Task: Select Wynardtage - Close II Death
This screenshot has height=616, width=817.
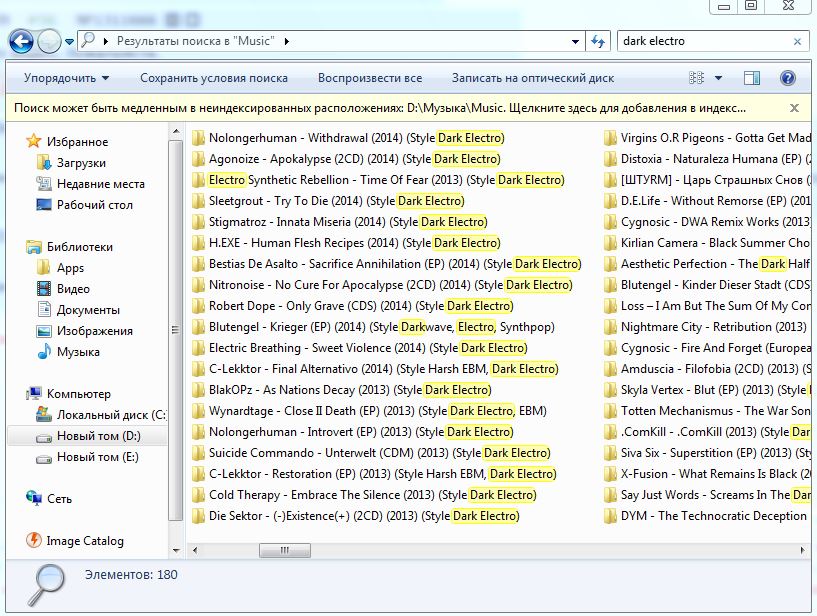Action: 369,411
